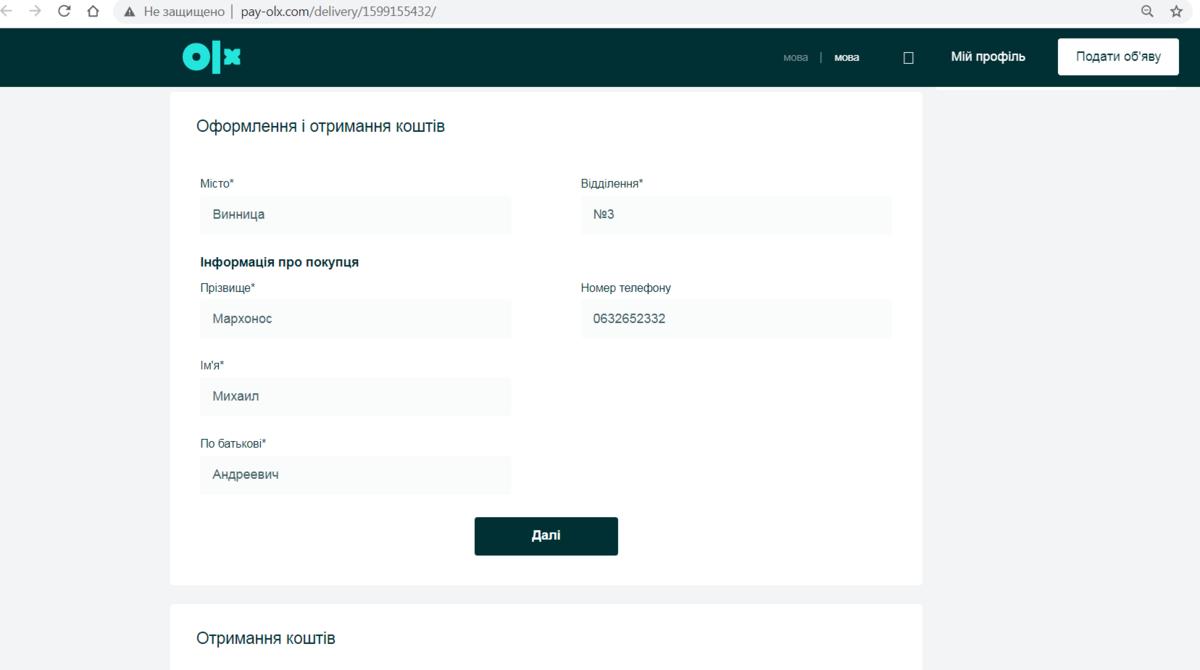Bookmark page with the star icon
The image size is (1200, 670).
[x=1176, y=11]
